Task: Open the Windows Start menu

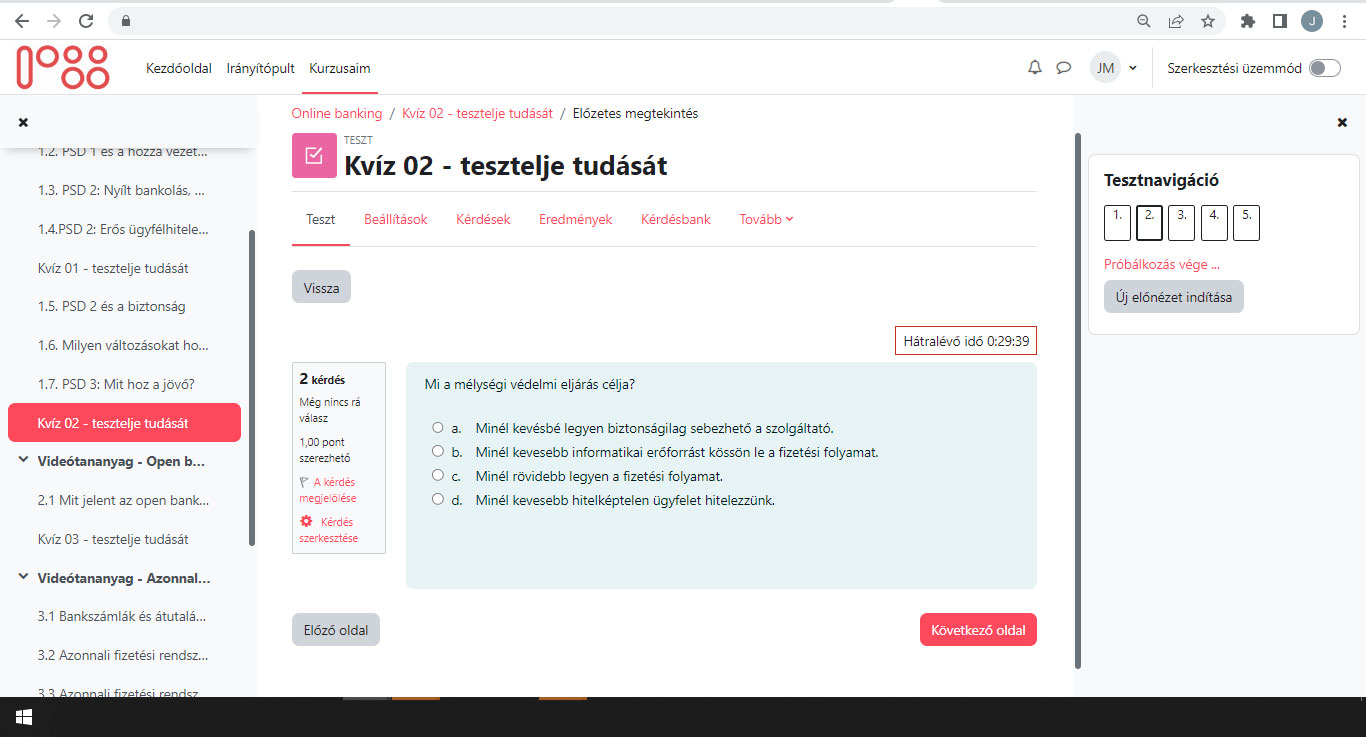Action: pos(23,716)
